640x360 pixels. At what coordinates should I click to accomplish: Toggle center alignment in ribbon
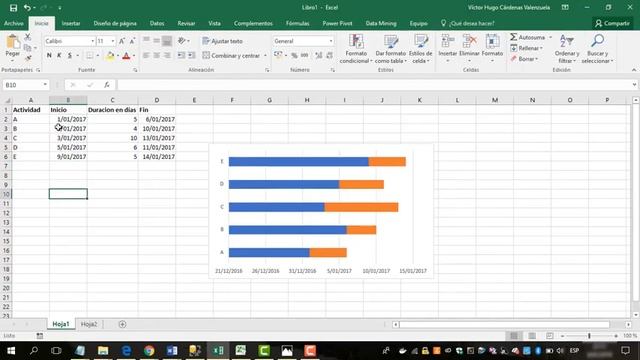pos(157,56)
